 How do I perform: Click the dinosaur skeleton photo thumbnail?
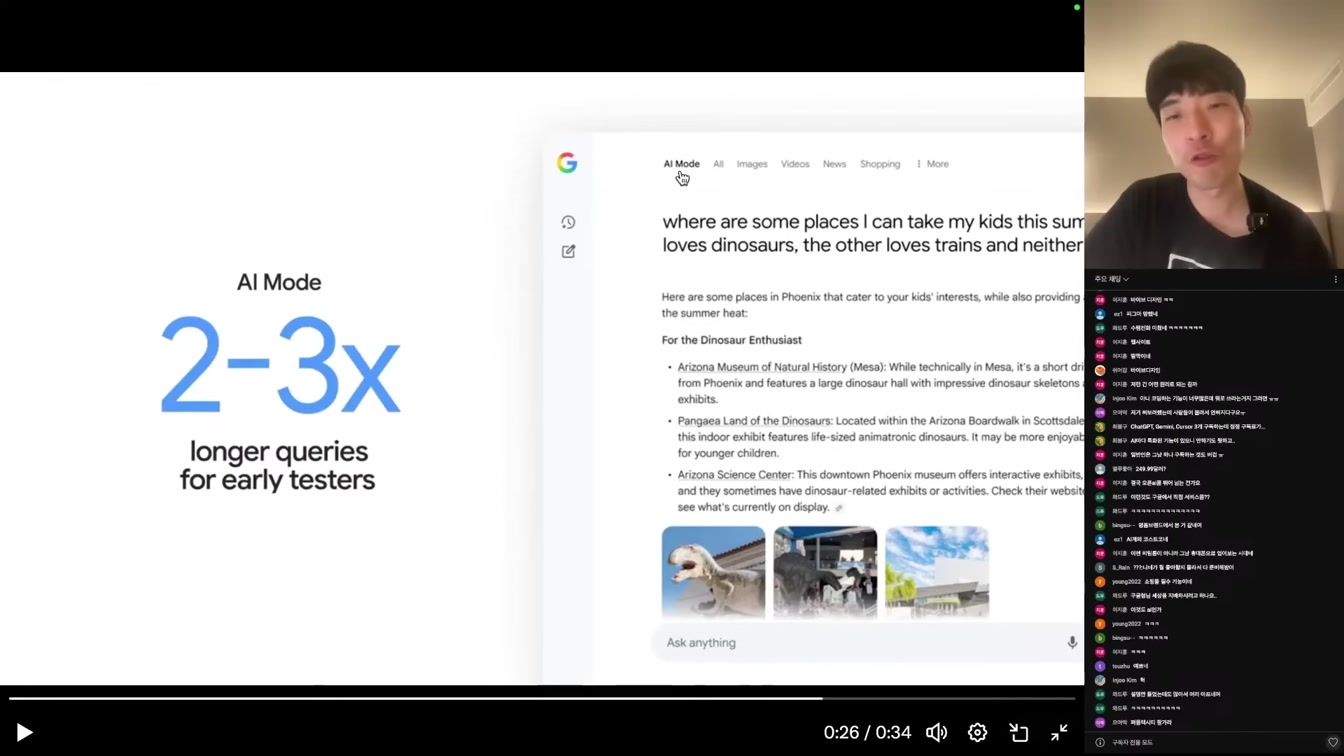coord(713,572)
